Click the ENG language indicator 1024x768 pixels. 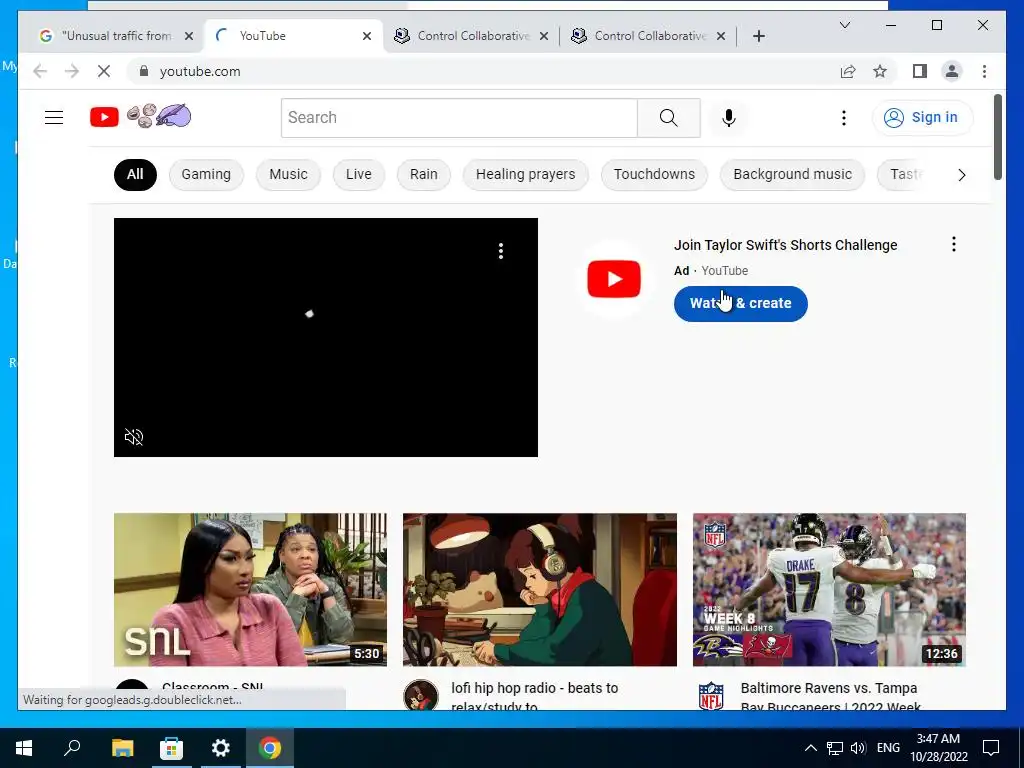(888, 748)
